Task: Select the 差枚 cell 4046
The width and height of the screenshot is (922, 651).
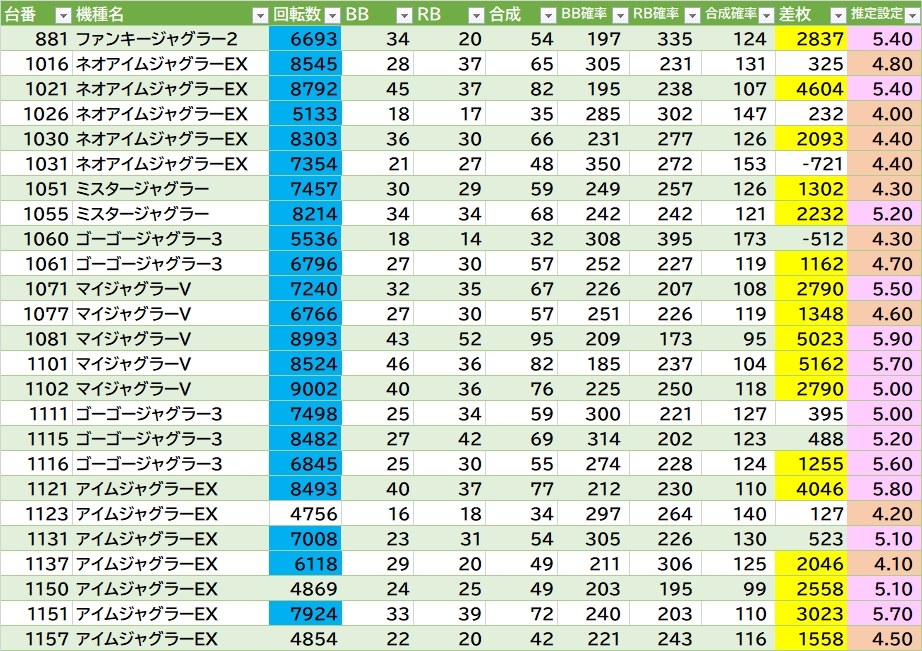Action: (x=811, y=489)
